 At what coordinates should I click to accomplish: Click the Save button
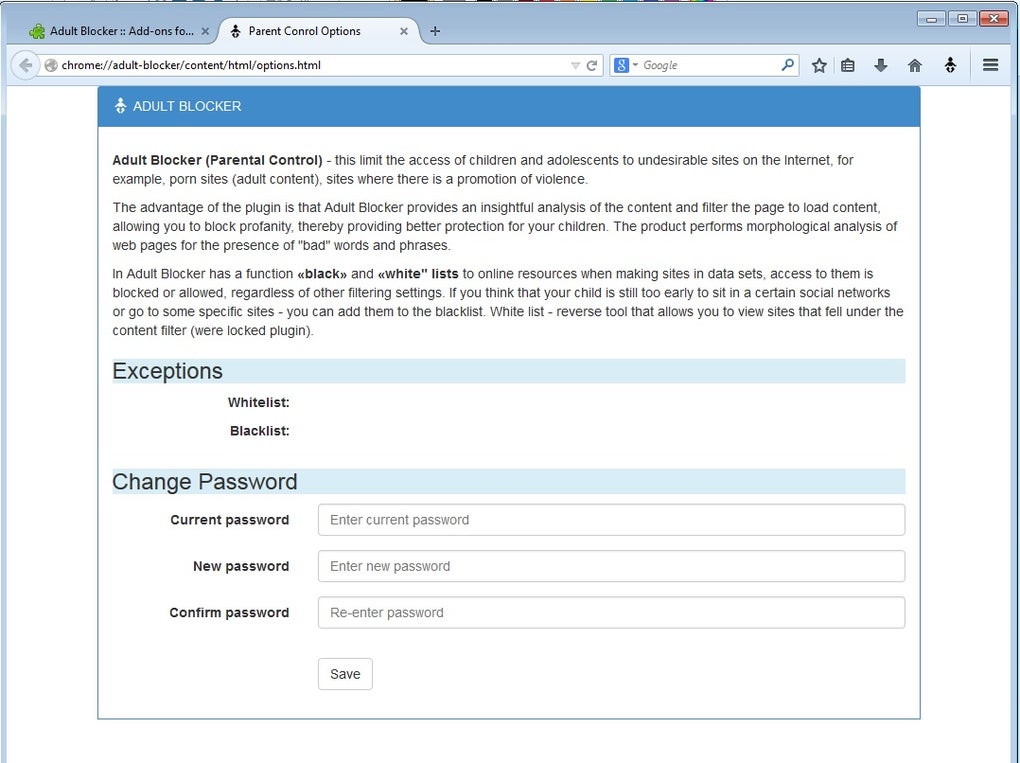[345, 674]
